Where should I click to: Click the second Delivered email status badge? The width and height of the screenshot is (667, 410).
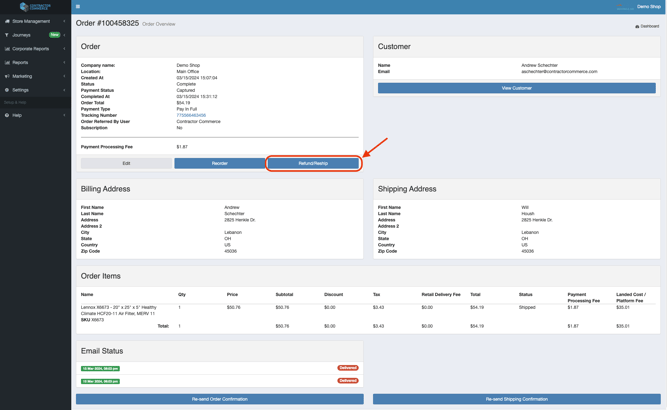[348, 381]
